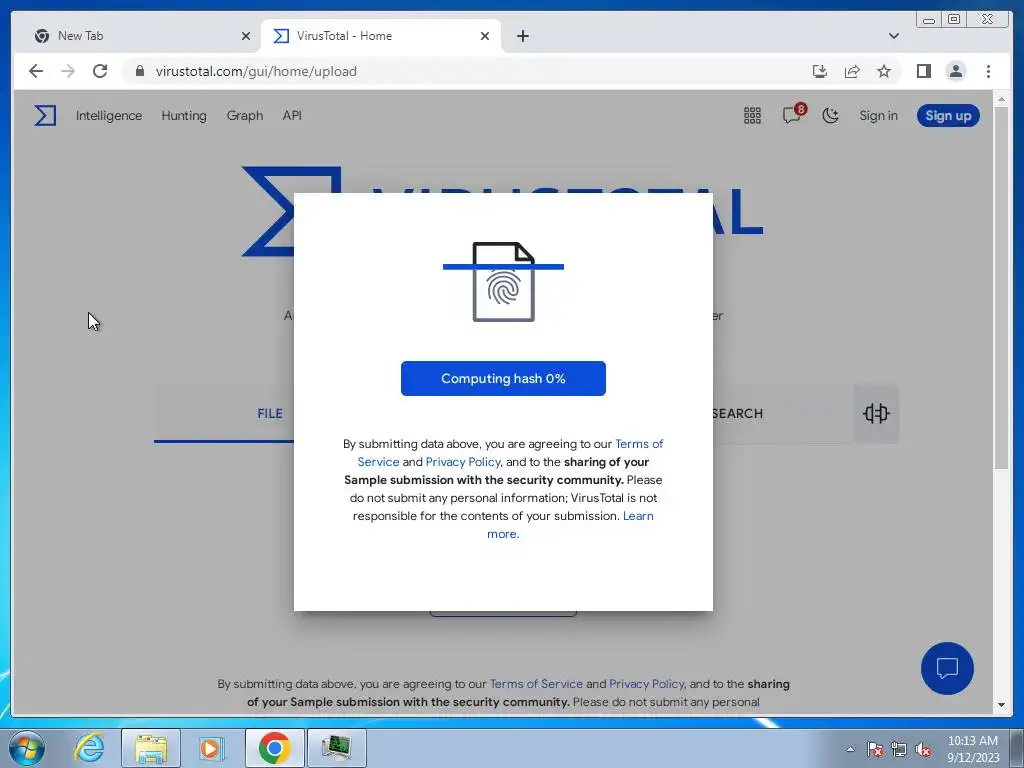Viewport: 1024px width, 768px height.
Task: Open Windows Explorer from taskbar
Action: pos(151,748)
